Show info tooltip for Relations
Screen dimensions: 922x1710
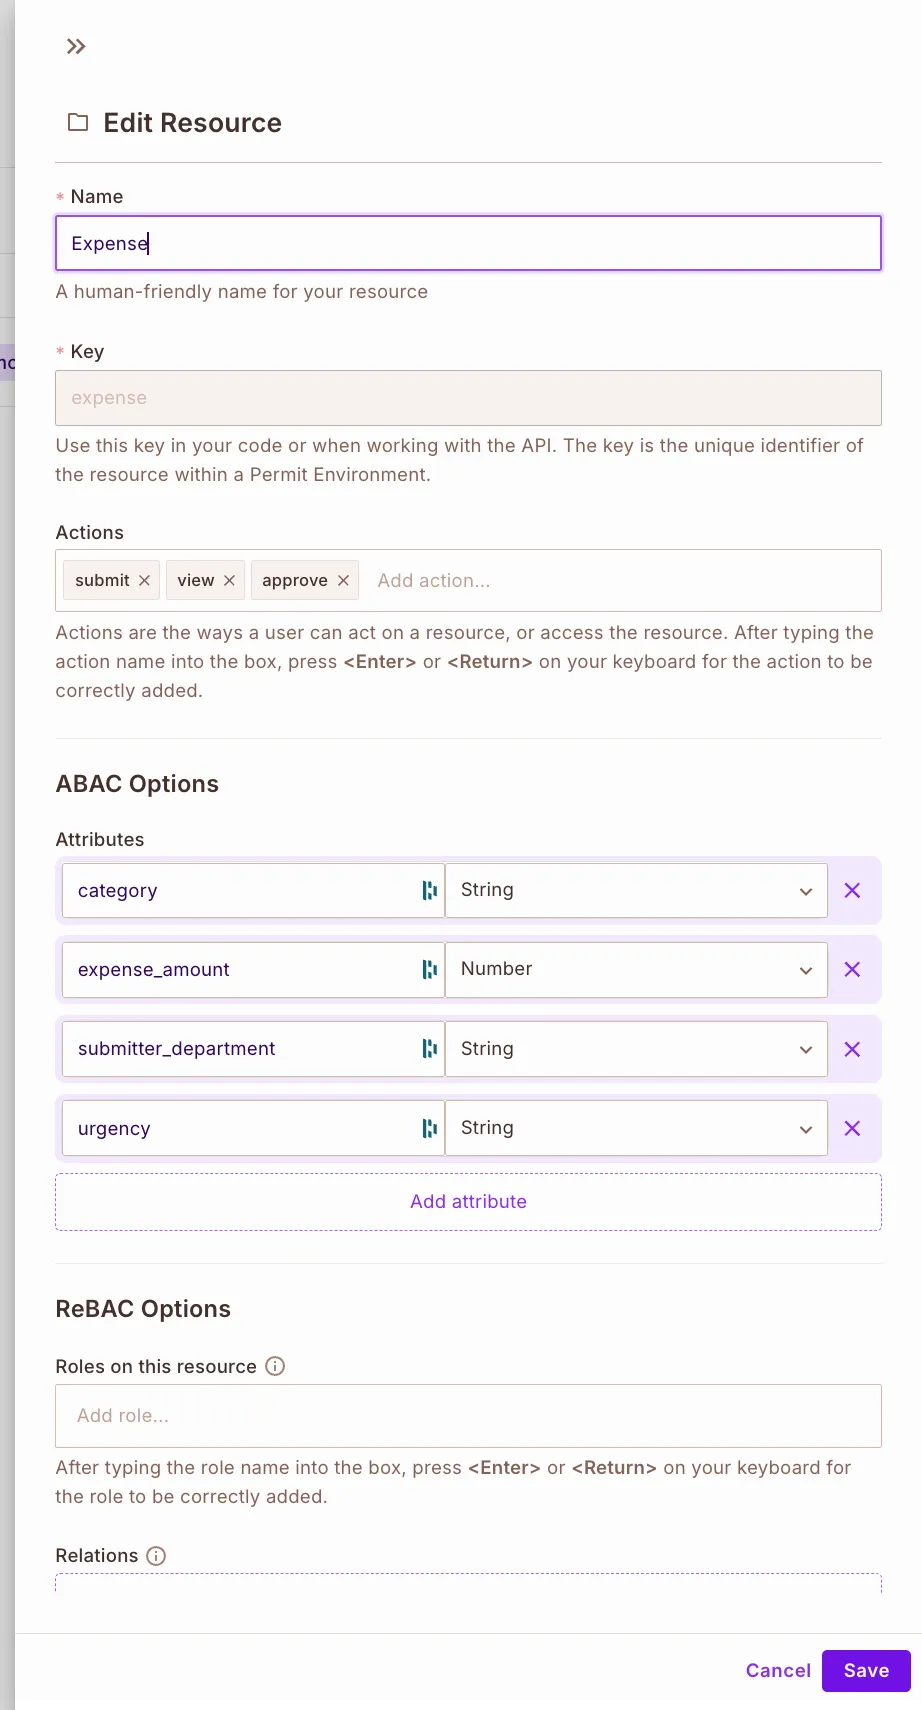(x=156, y=1555)
